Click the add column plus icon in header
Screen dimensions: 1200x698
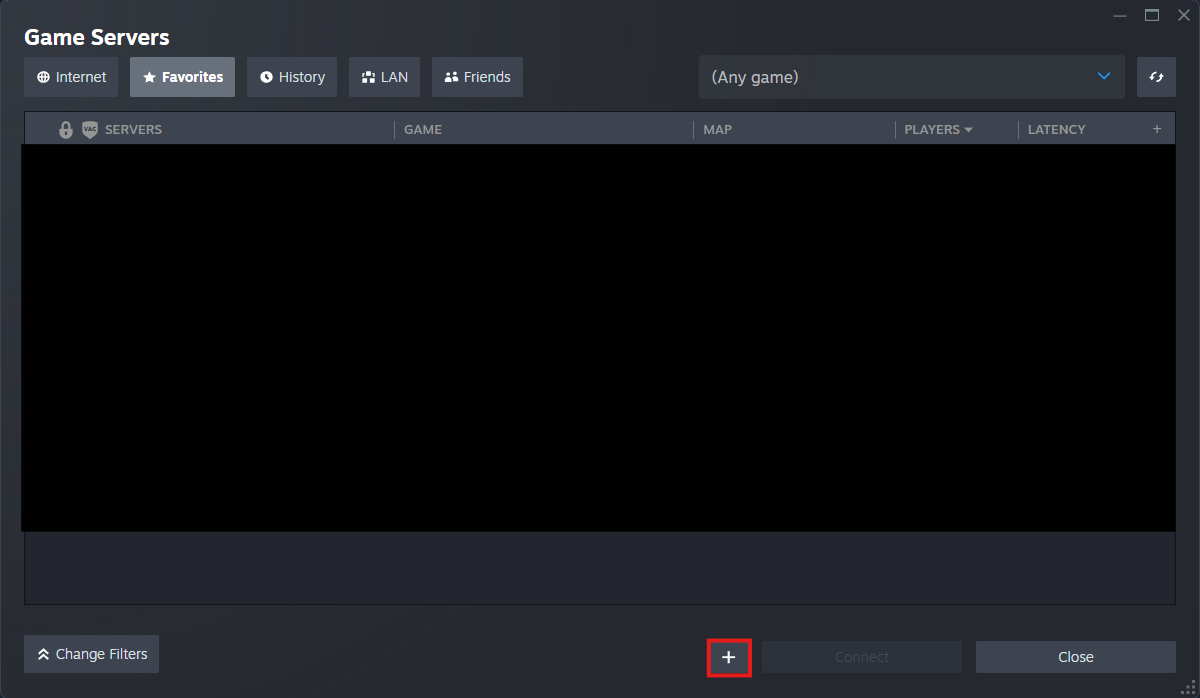(x=1157, y=129)
